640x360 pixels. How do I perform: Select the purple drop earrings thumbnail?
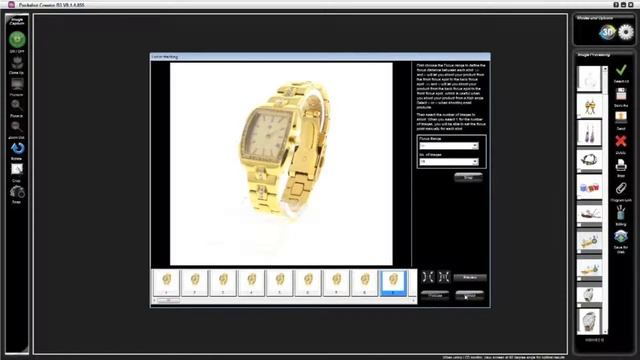click(x=589, y=132)
